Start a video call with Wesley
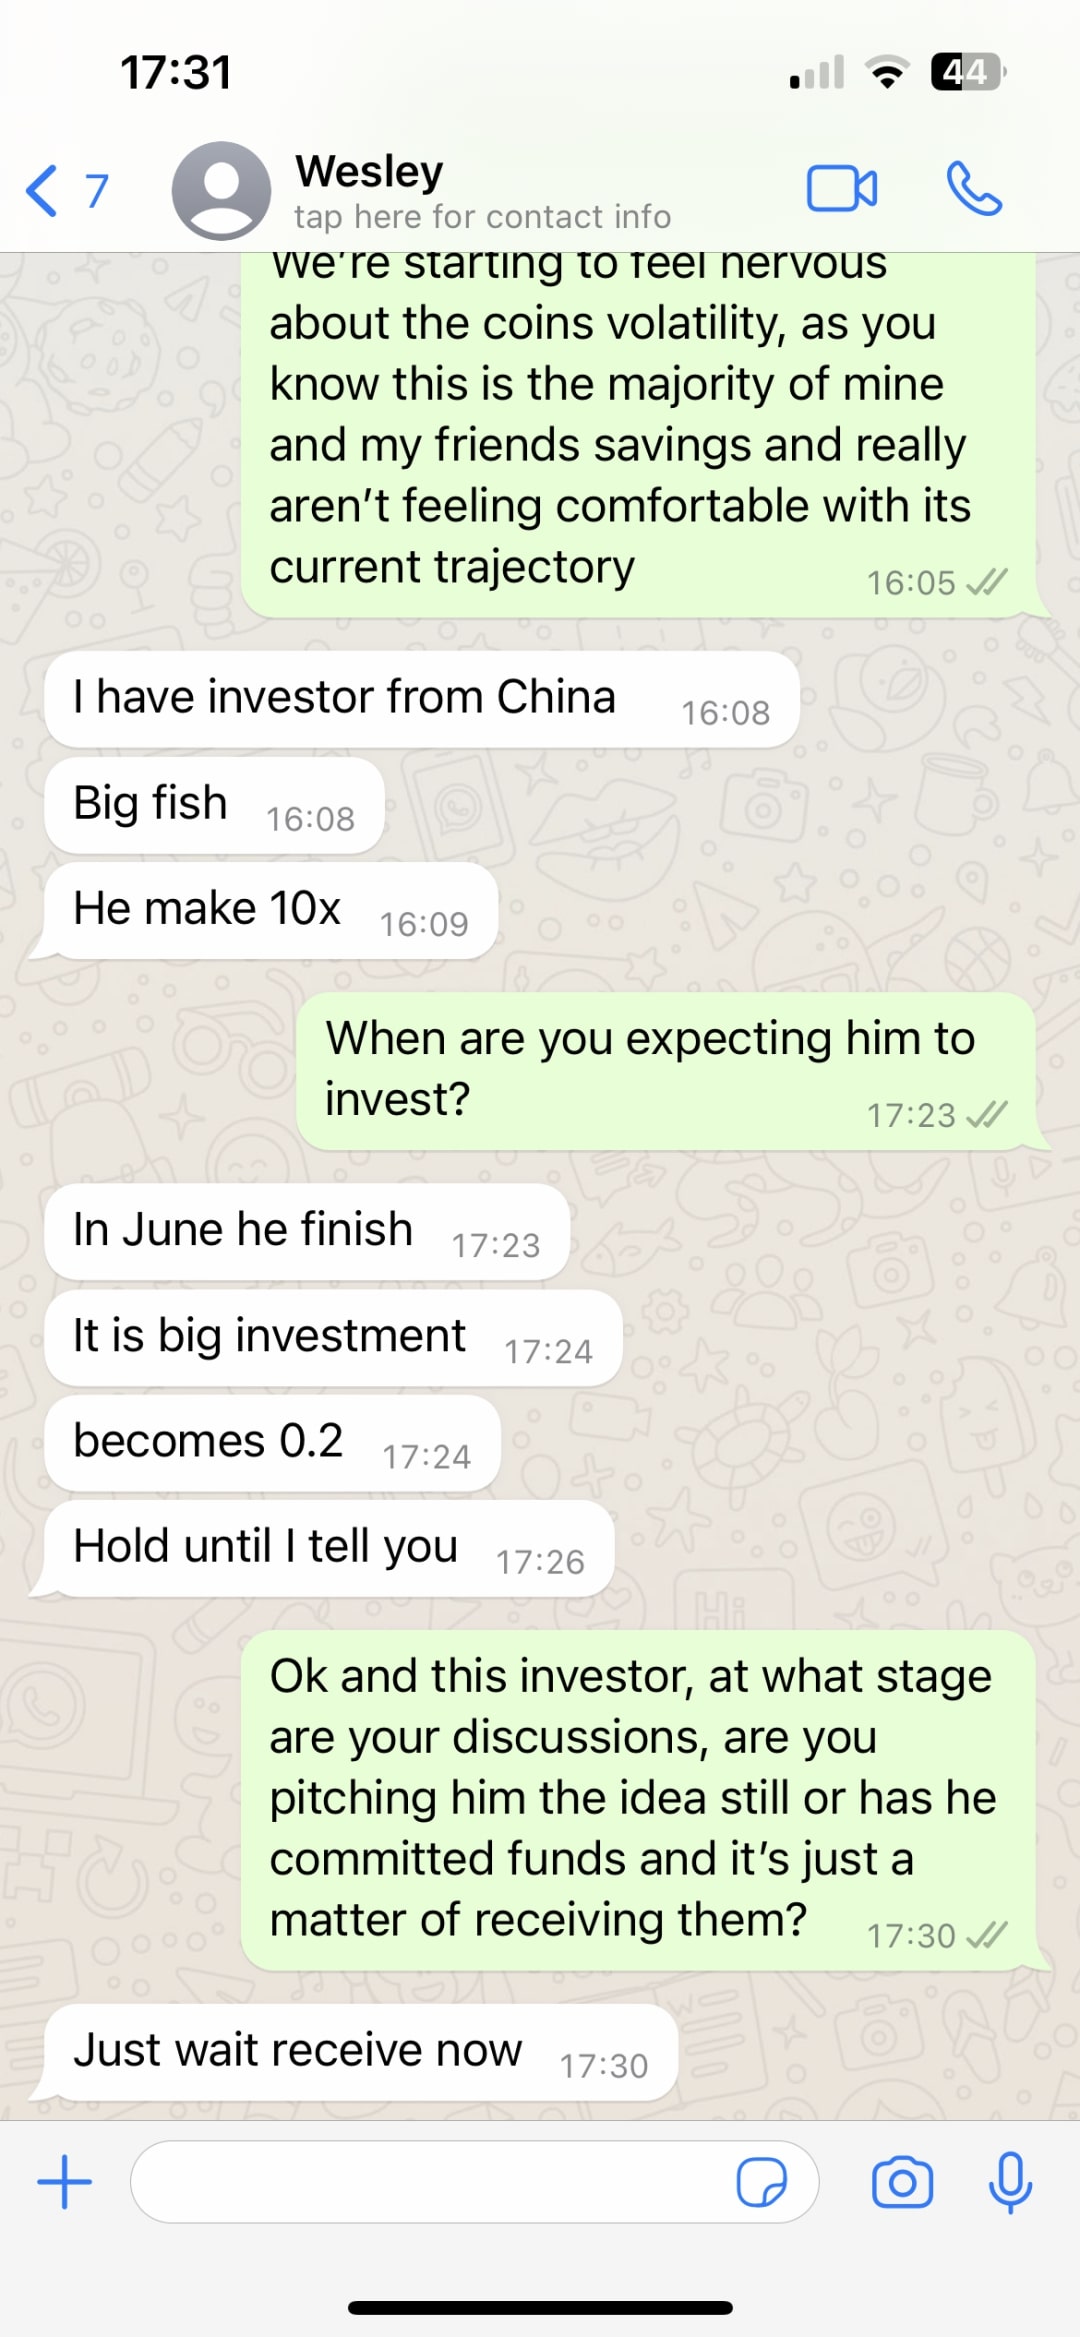This screenshot has height=2337, width=1080. click(842, 188)
